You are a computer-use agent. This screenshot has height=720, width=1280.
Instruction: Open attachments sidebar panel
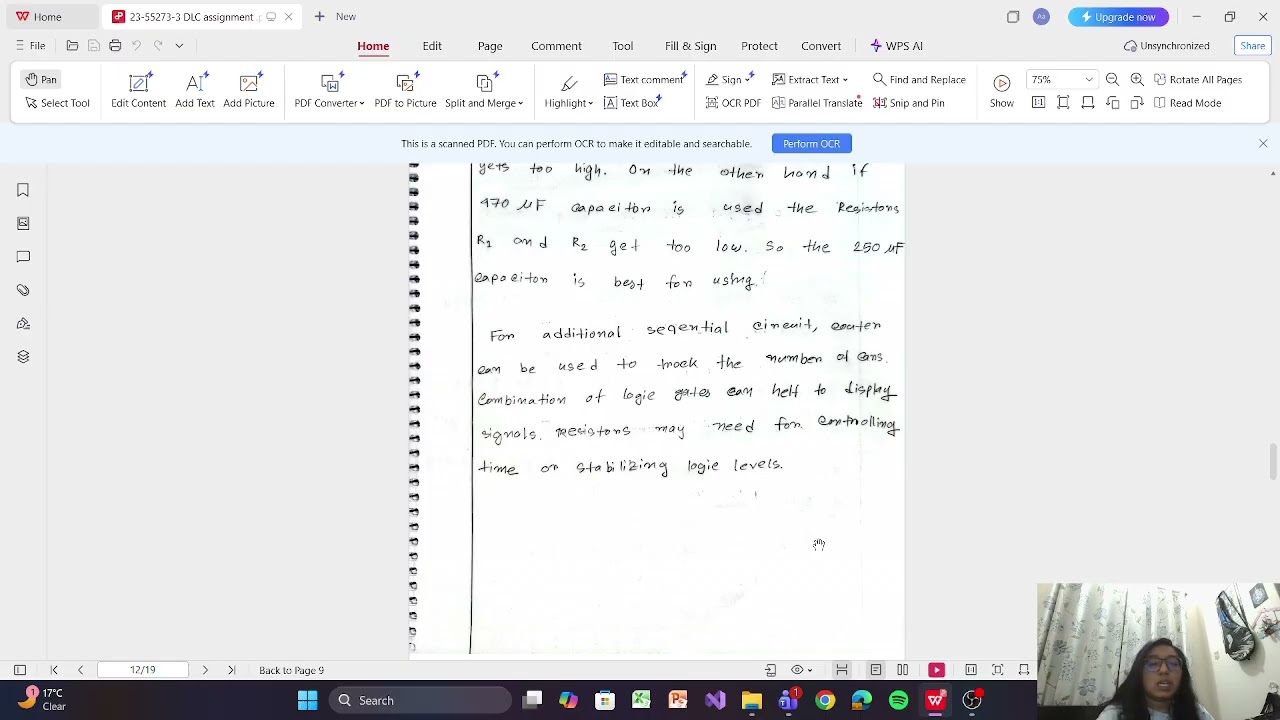tap(23, 290)
